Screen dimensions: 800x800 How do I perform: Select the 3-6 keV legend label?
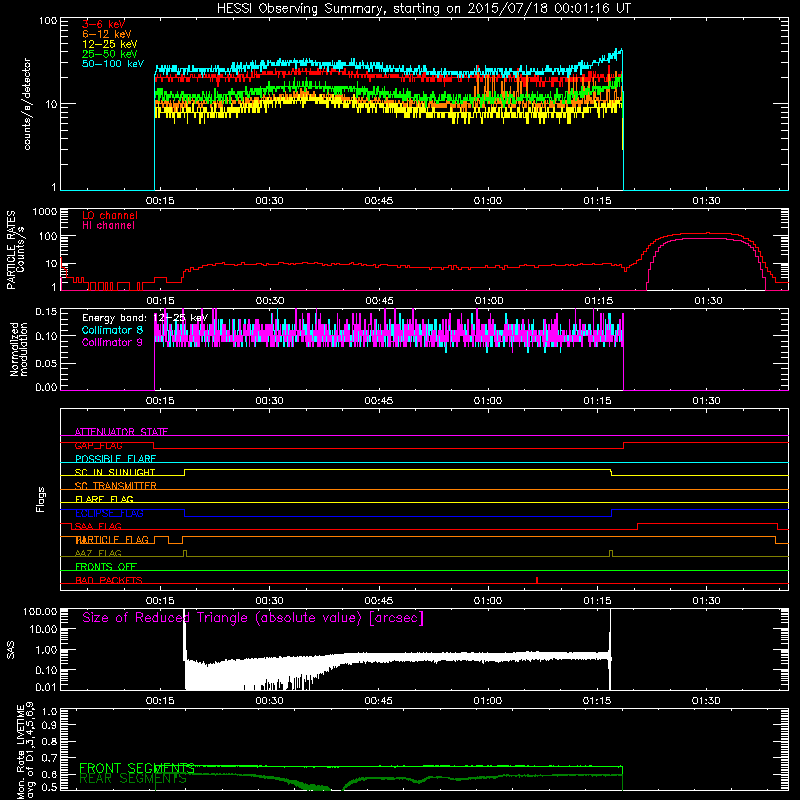[x=103, y=24]
